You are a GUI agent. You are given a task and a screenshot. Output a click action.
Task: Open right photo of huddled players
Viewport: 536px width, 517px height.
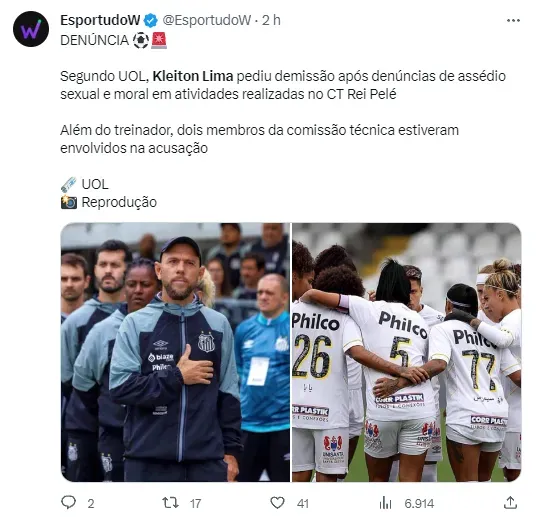407,352
